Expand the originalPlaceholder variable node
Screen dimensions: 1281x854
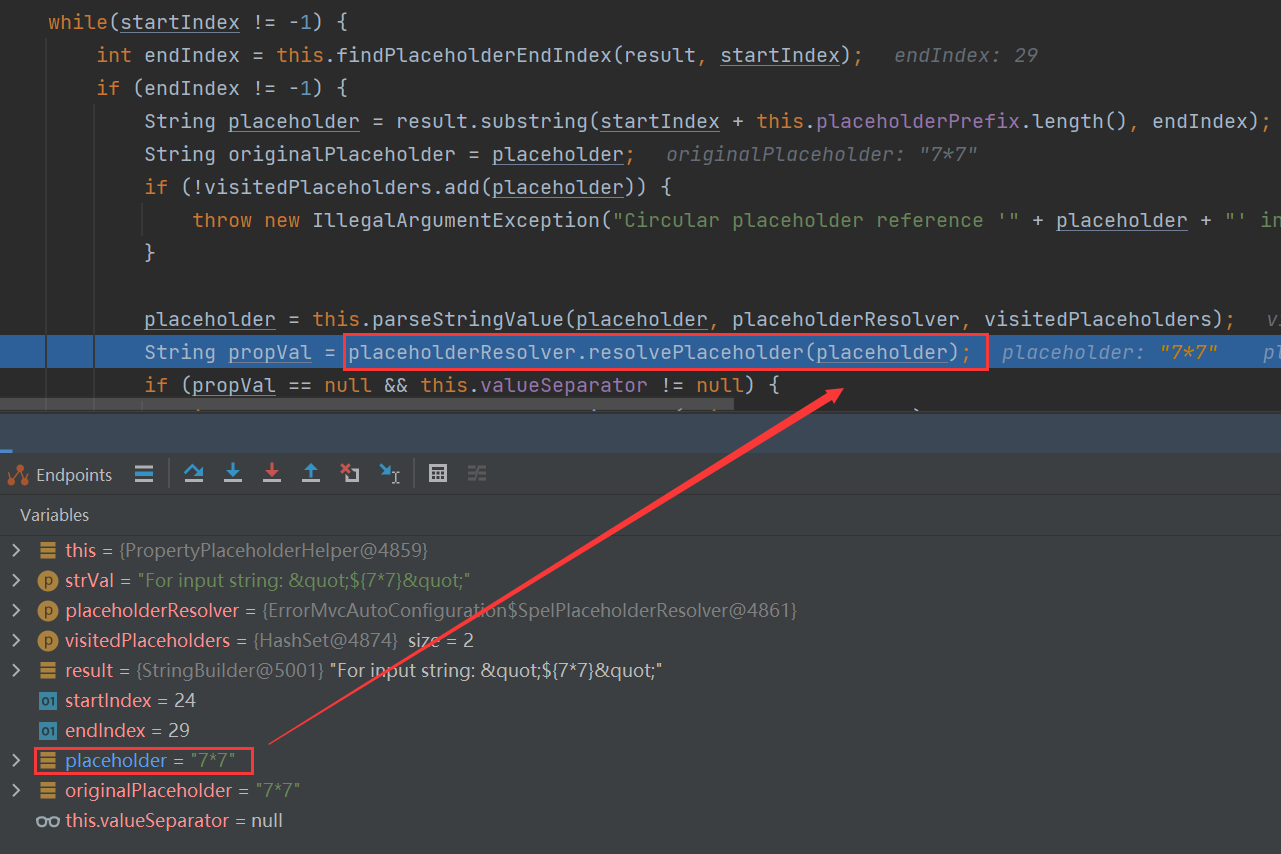click(x=14, y=790)
